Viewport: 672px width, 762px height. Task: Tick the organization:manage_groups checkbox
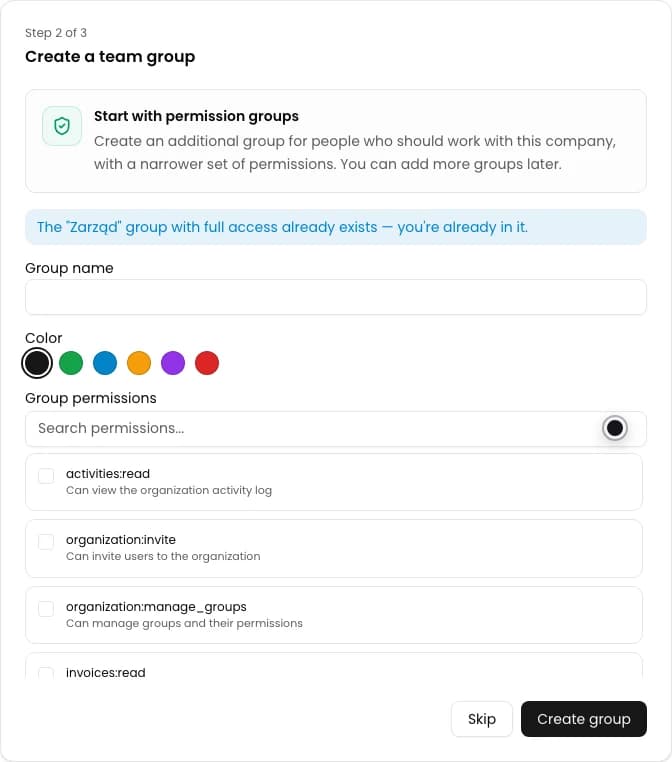(x=46, y=609)
